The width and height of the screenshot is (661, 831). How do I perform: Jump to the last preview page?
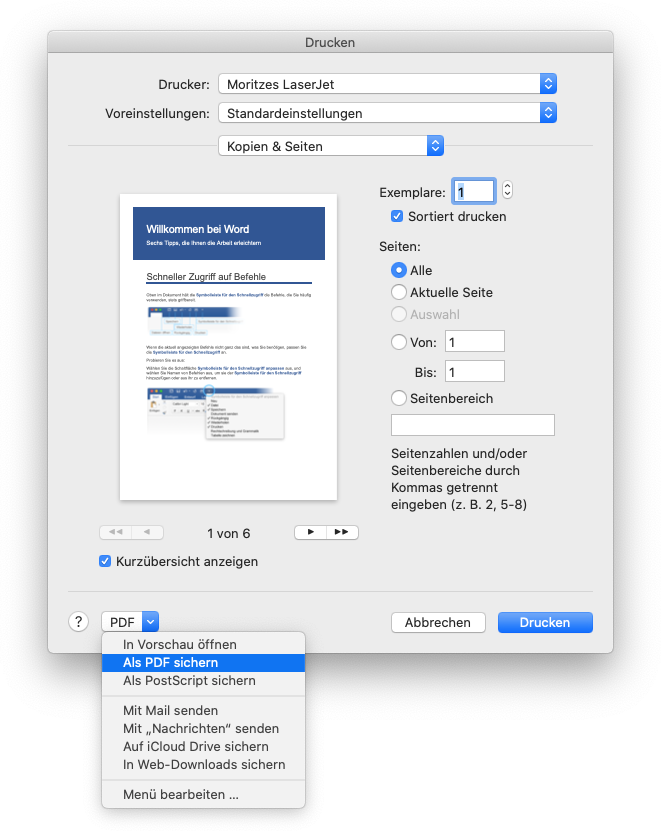coord(342,533)
